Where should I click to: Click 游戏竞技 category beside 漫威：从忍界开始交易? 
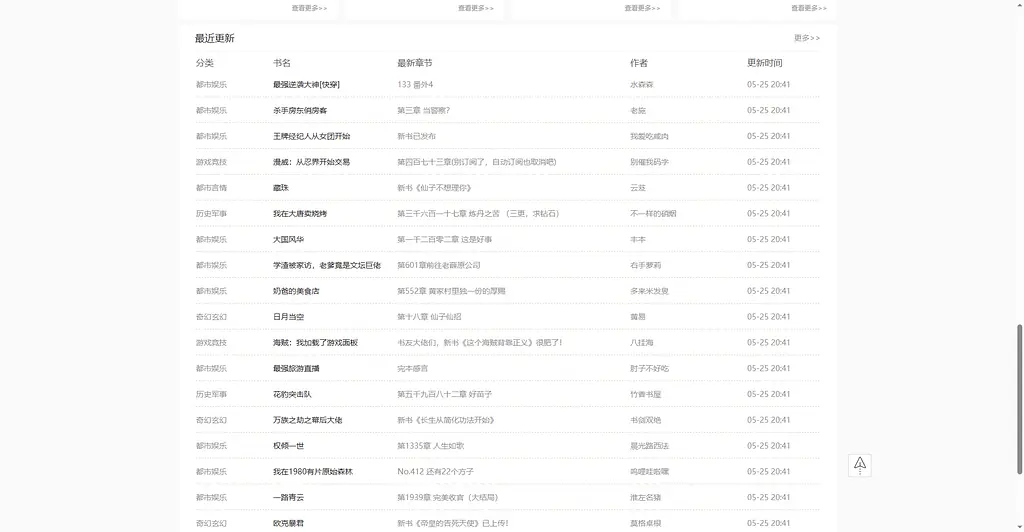211,162
